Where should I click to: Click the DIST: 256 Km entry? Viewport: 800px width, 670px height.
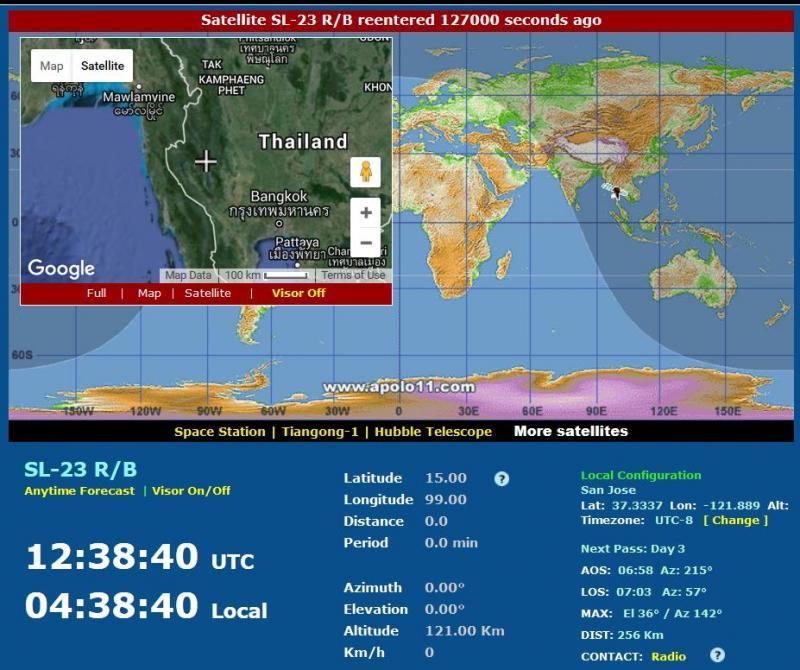click(x=622, y=635)
